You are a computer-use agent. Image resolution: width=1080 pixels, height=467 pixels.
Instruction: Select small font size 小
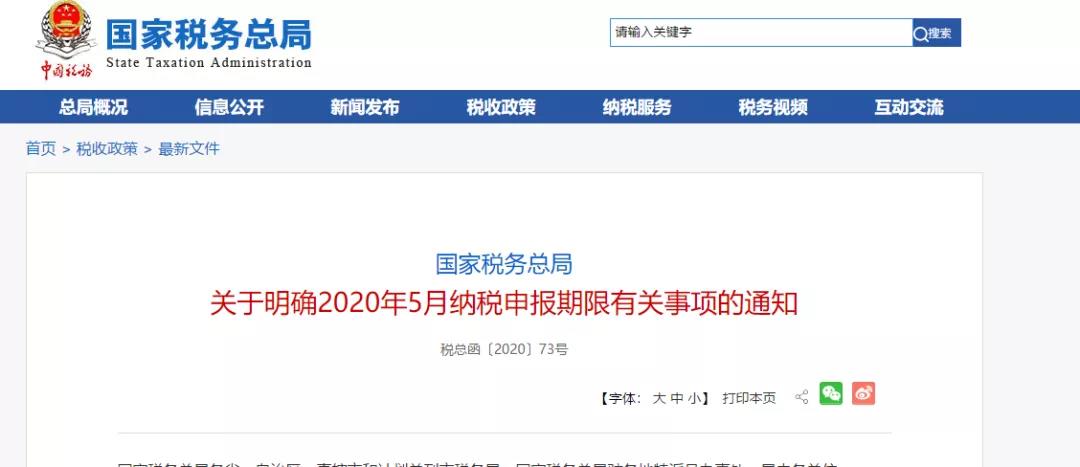tap(694, 398)
